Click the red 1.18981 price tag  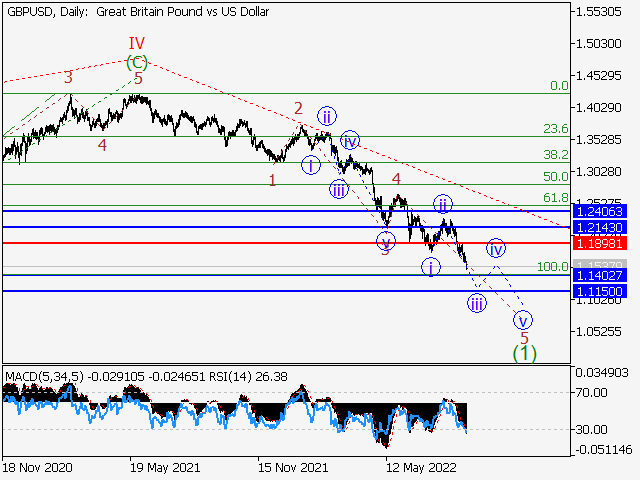(600, 244)
